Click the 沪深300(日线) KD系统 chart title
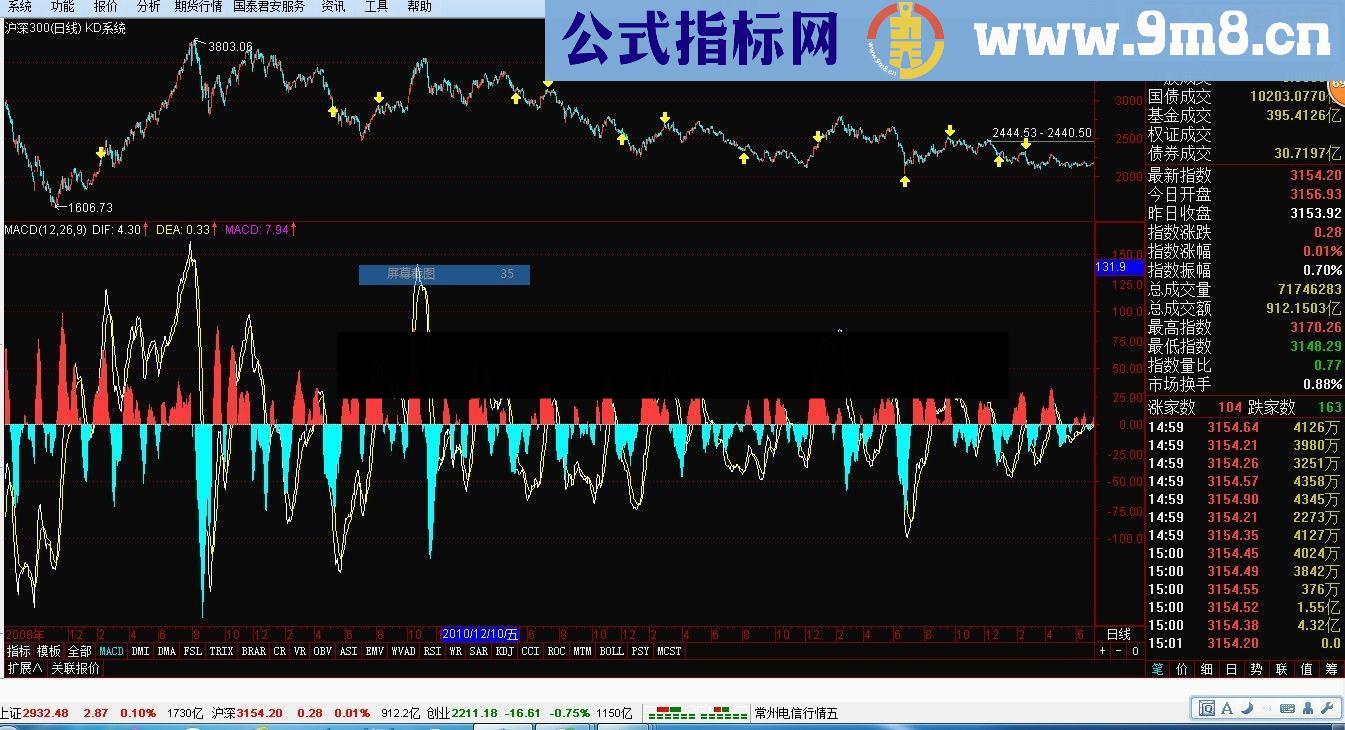Viewport: 1345px width, 730px height. click(66, 28)
